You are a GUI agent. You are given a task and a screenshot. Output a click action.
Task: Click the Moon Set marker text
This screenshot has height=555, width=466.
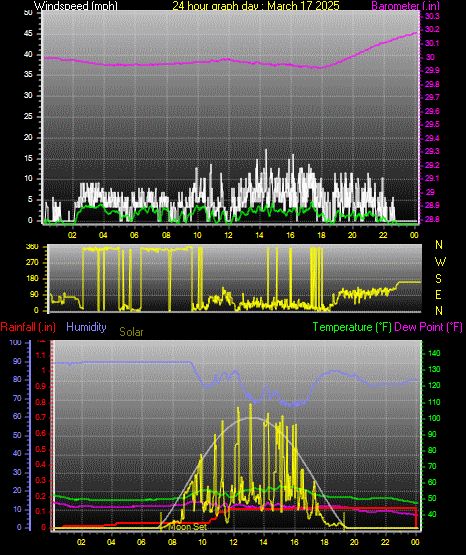[x=187, y=527]
